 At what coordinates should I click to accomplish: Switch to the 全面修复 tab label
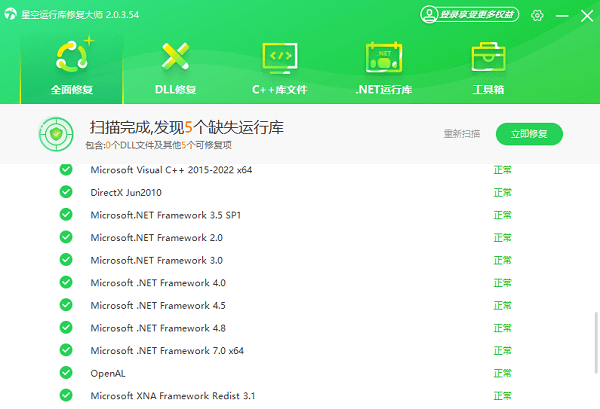point(72,90)
